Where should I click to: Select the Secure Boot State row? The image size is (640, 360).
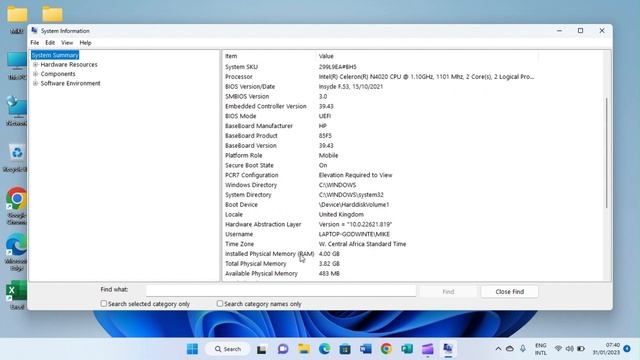tap(380, 165)
